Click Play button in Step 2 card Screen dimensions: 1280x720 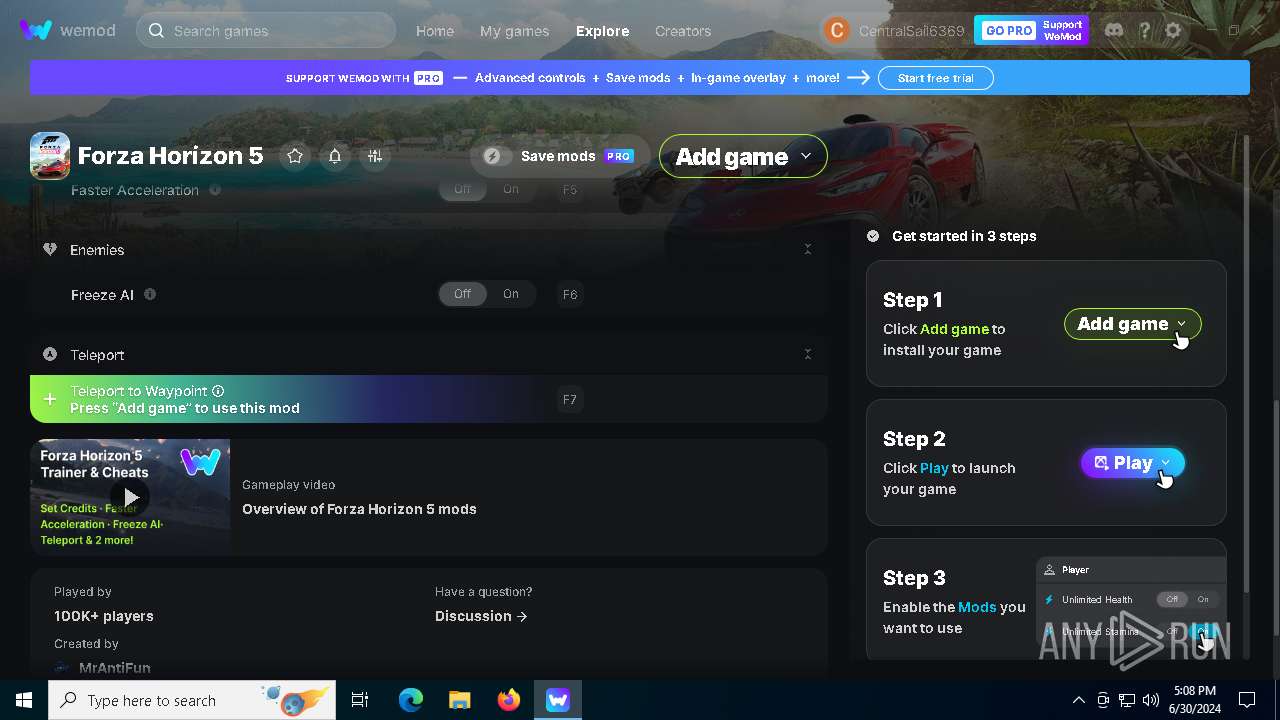(x=1133, y=463)
